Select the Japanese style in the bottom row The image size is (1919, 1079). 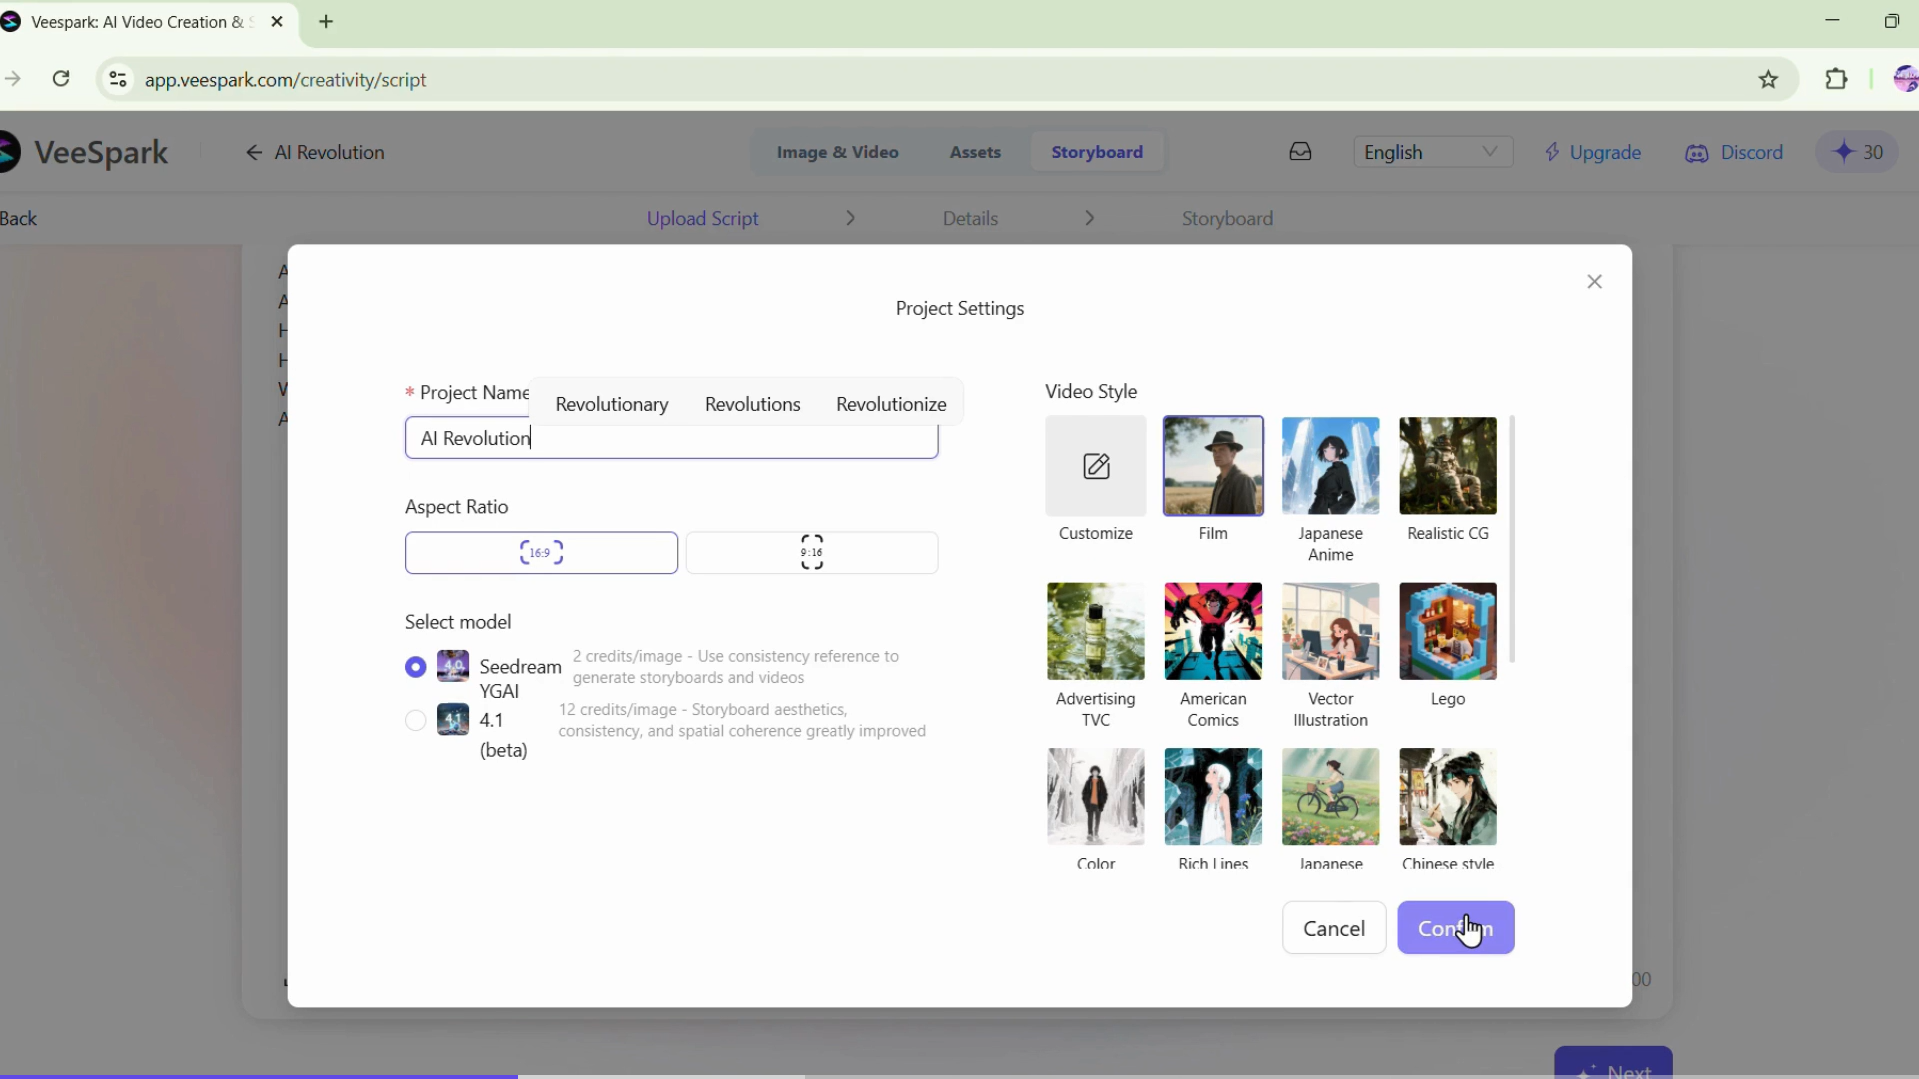(1330, 797)
